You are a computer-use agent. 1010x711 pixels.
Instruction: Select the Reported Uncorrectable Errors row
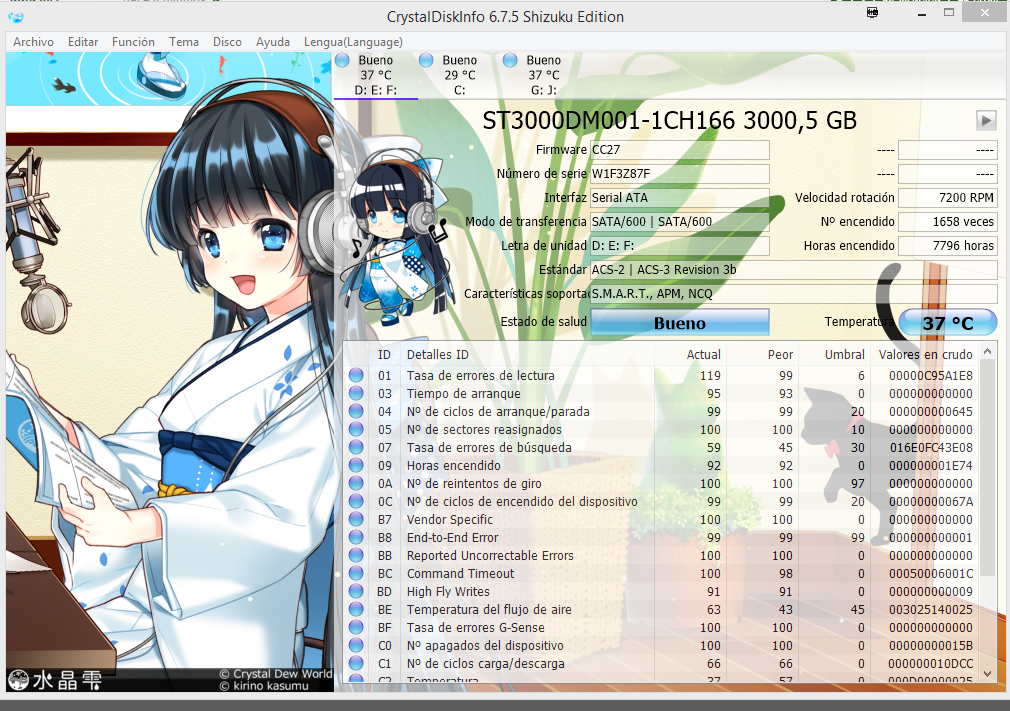662,556
